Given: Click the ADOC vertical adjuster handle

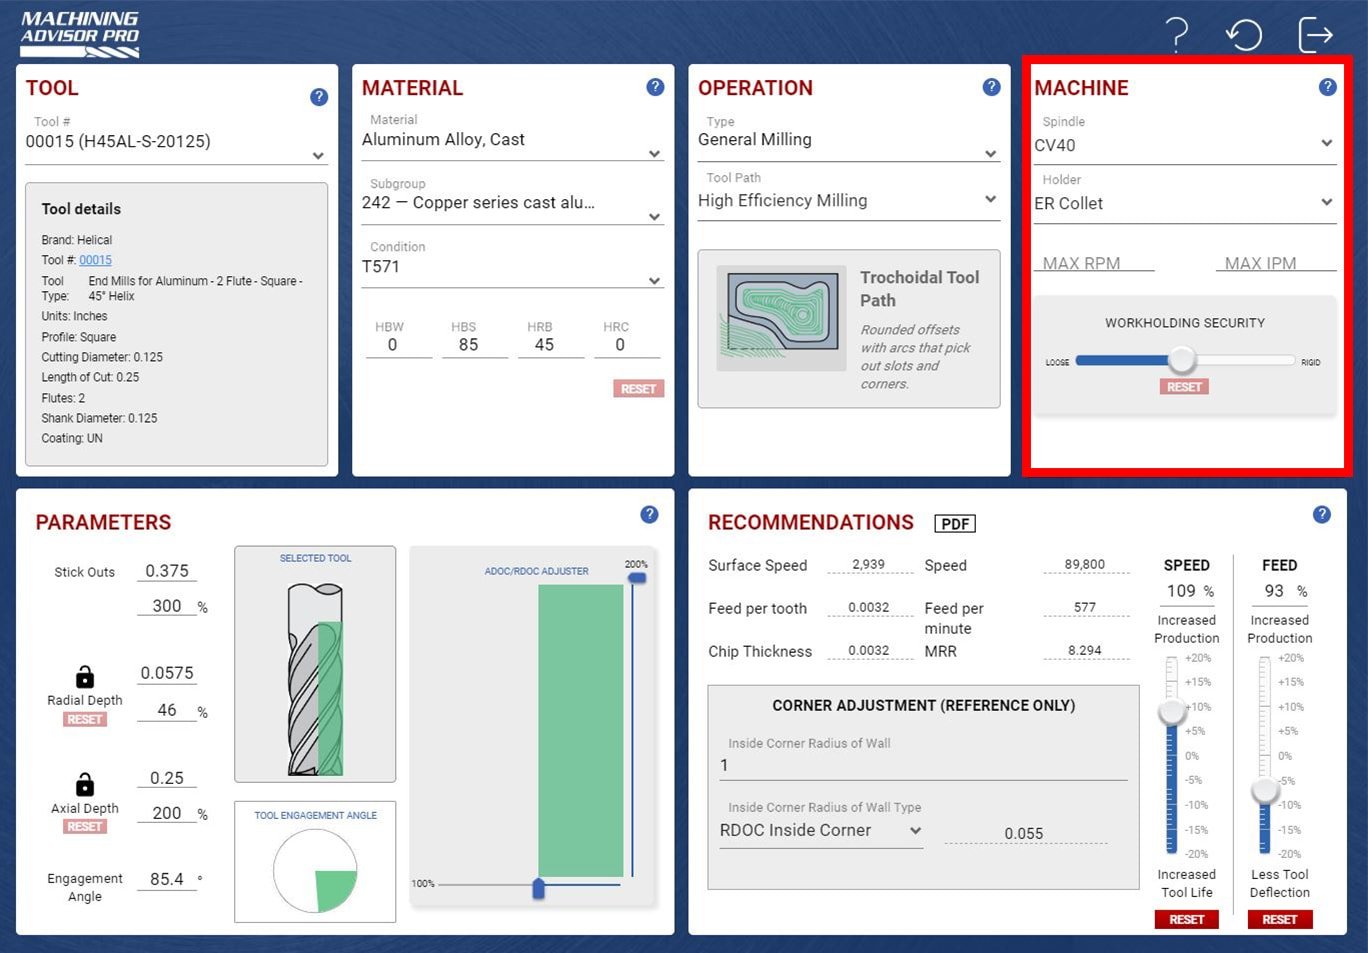Looking at the screenshot, I should (x=636, y=578).
